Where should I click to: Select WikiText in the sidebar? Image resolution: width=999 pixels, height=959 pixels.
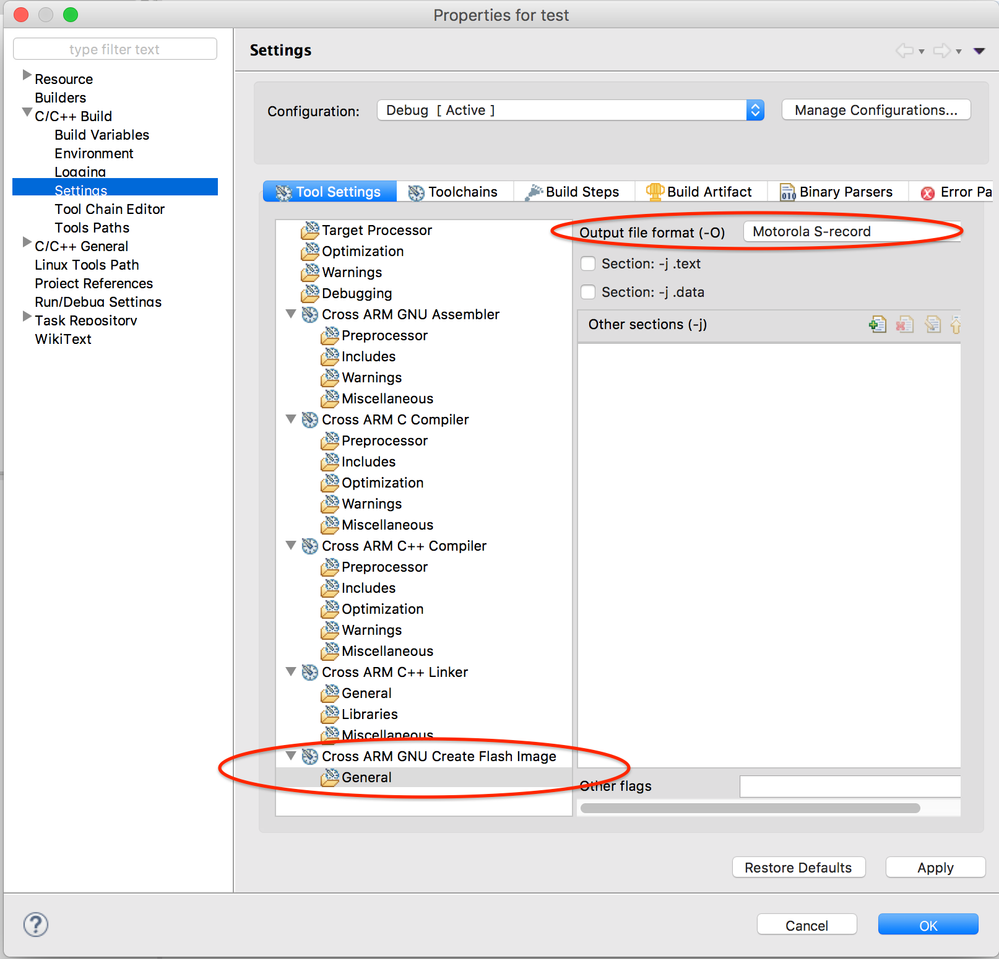63,339
